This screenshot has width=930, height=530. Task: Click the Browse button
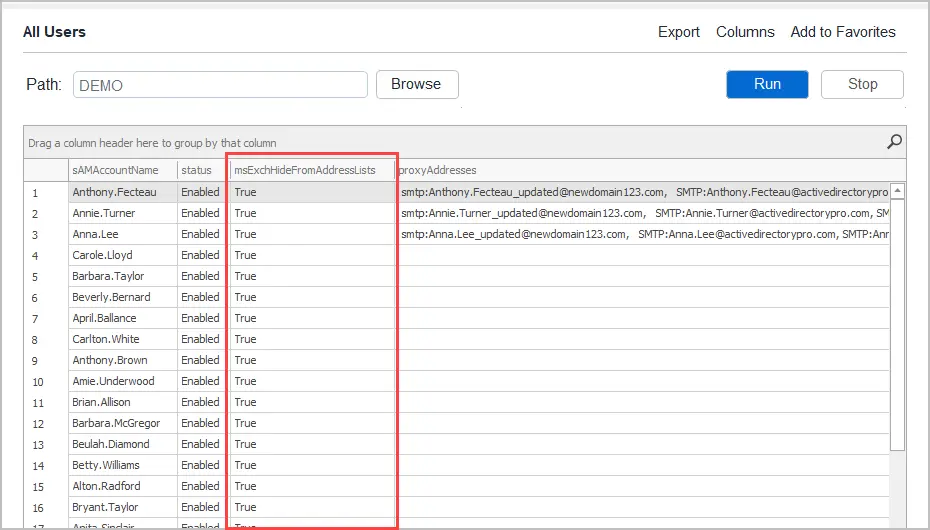pos(417,84)
